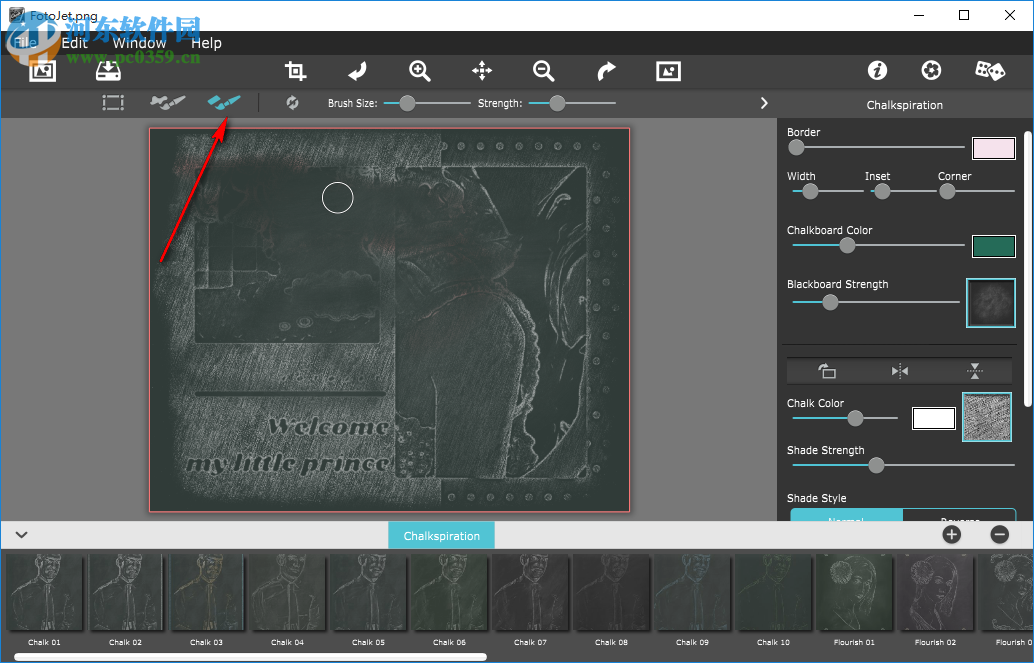Click the Chalk Color slider handle
The height and width of the screenshot is (663, 1034).
[855, 418]
